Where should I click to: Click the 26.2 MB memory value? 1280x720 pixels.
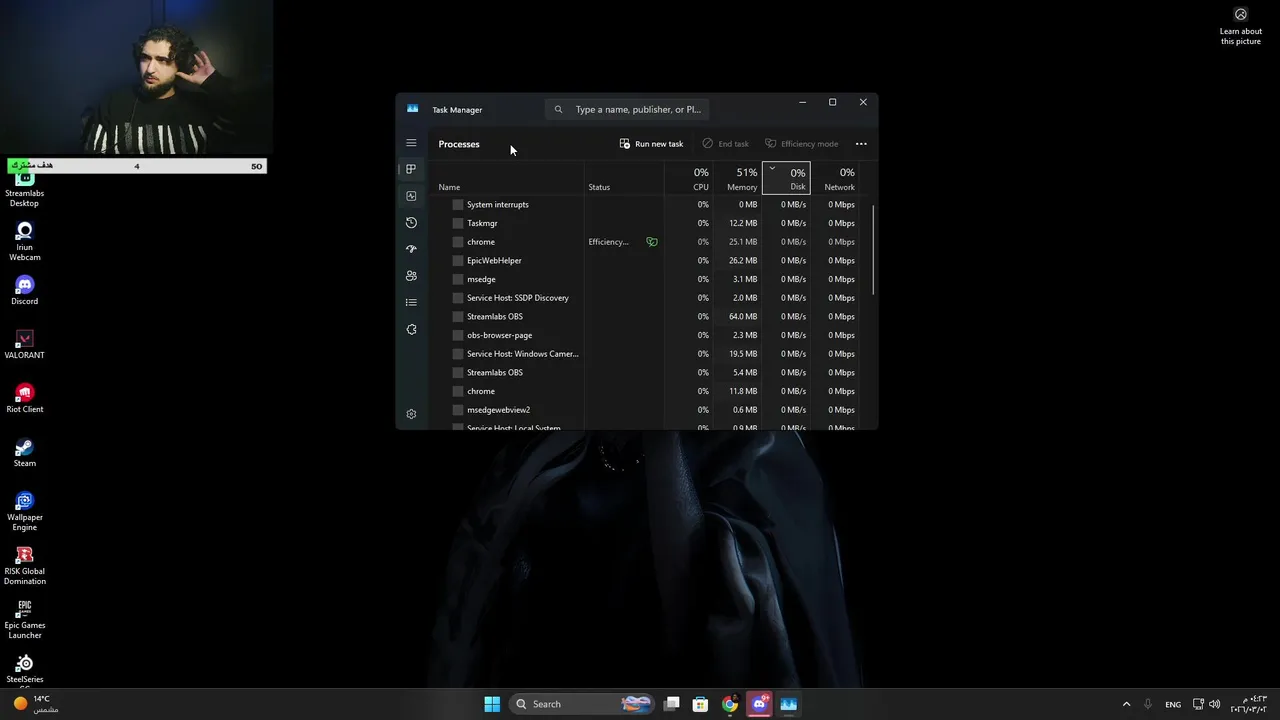pyautogui.click(x=743, y=260)
